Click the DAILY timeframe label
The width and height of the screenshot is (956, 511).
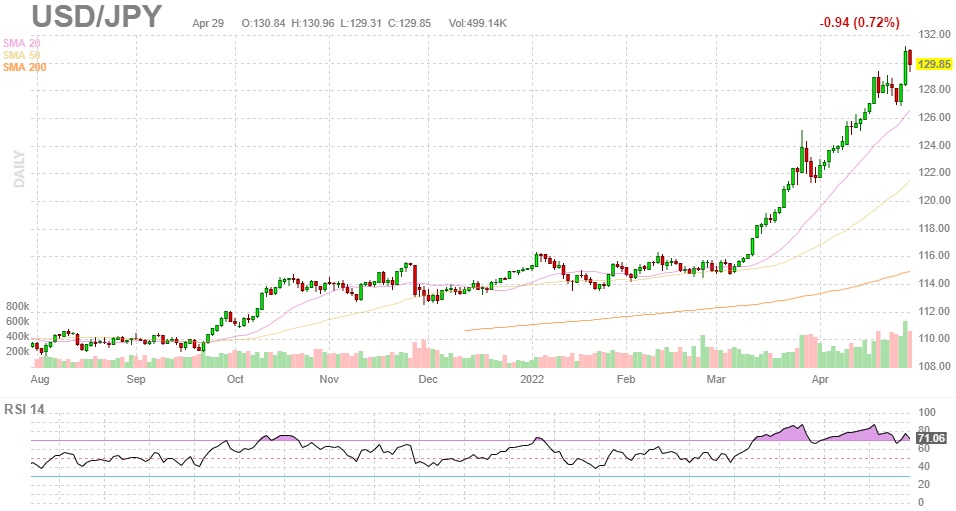[19, 169]
